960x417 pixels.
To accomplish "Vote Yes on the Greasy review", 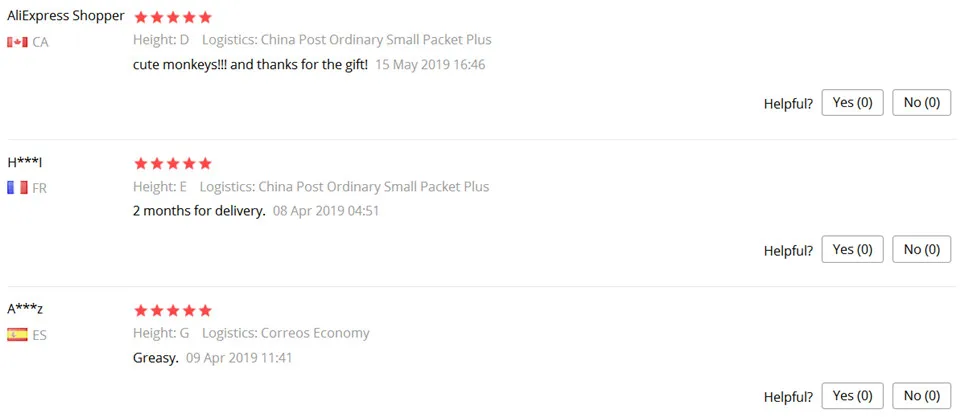I will click(x=852, y=396).
